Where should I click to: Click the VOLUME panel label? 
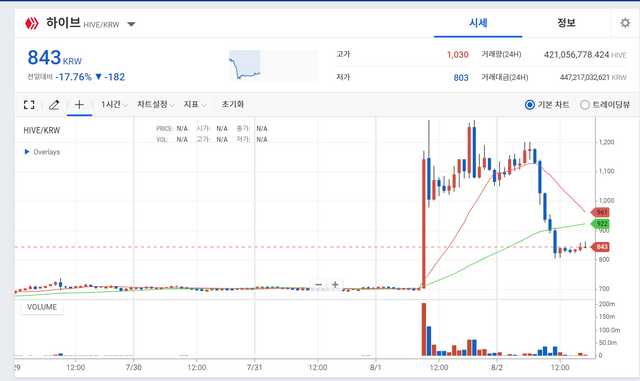tap(42, 307)
